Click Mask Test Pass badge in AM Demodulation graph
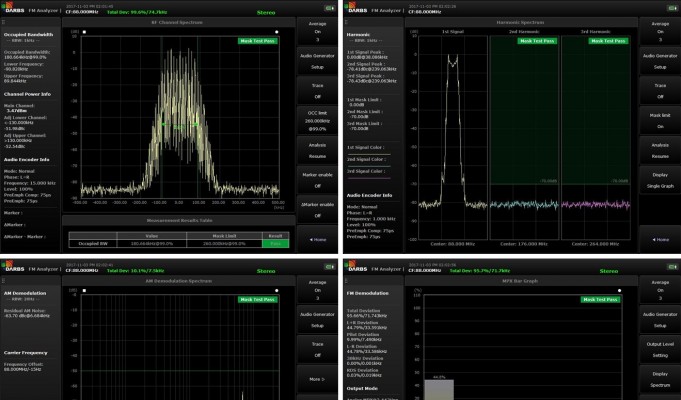Image resolution: width=681 pixels, height=400 pixels. click(258, 300)
